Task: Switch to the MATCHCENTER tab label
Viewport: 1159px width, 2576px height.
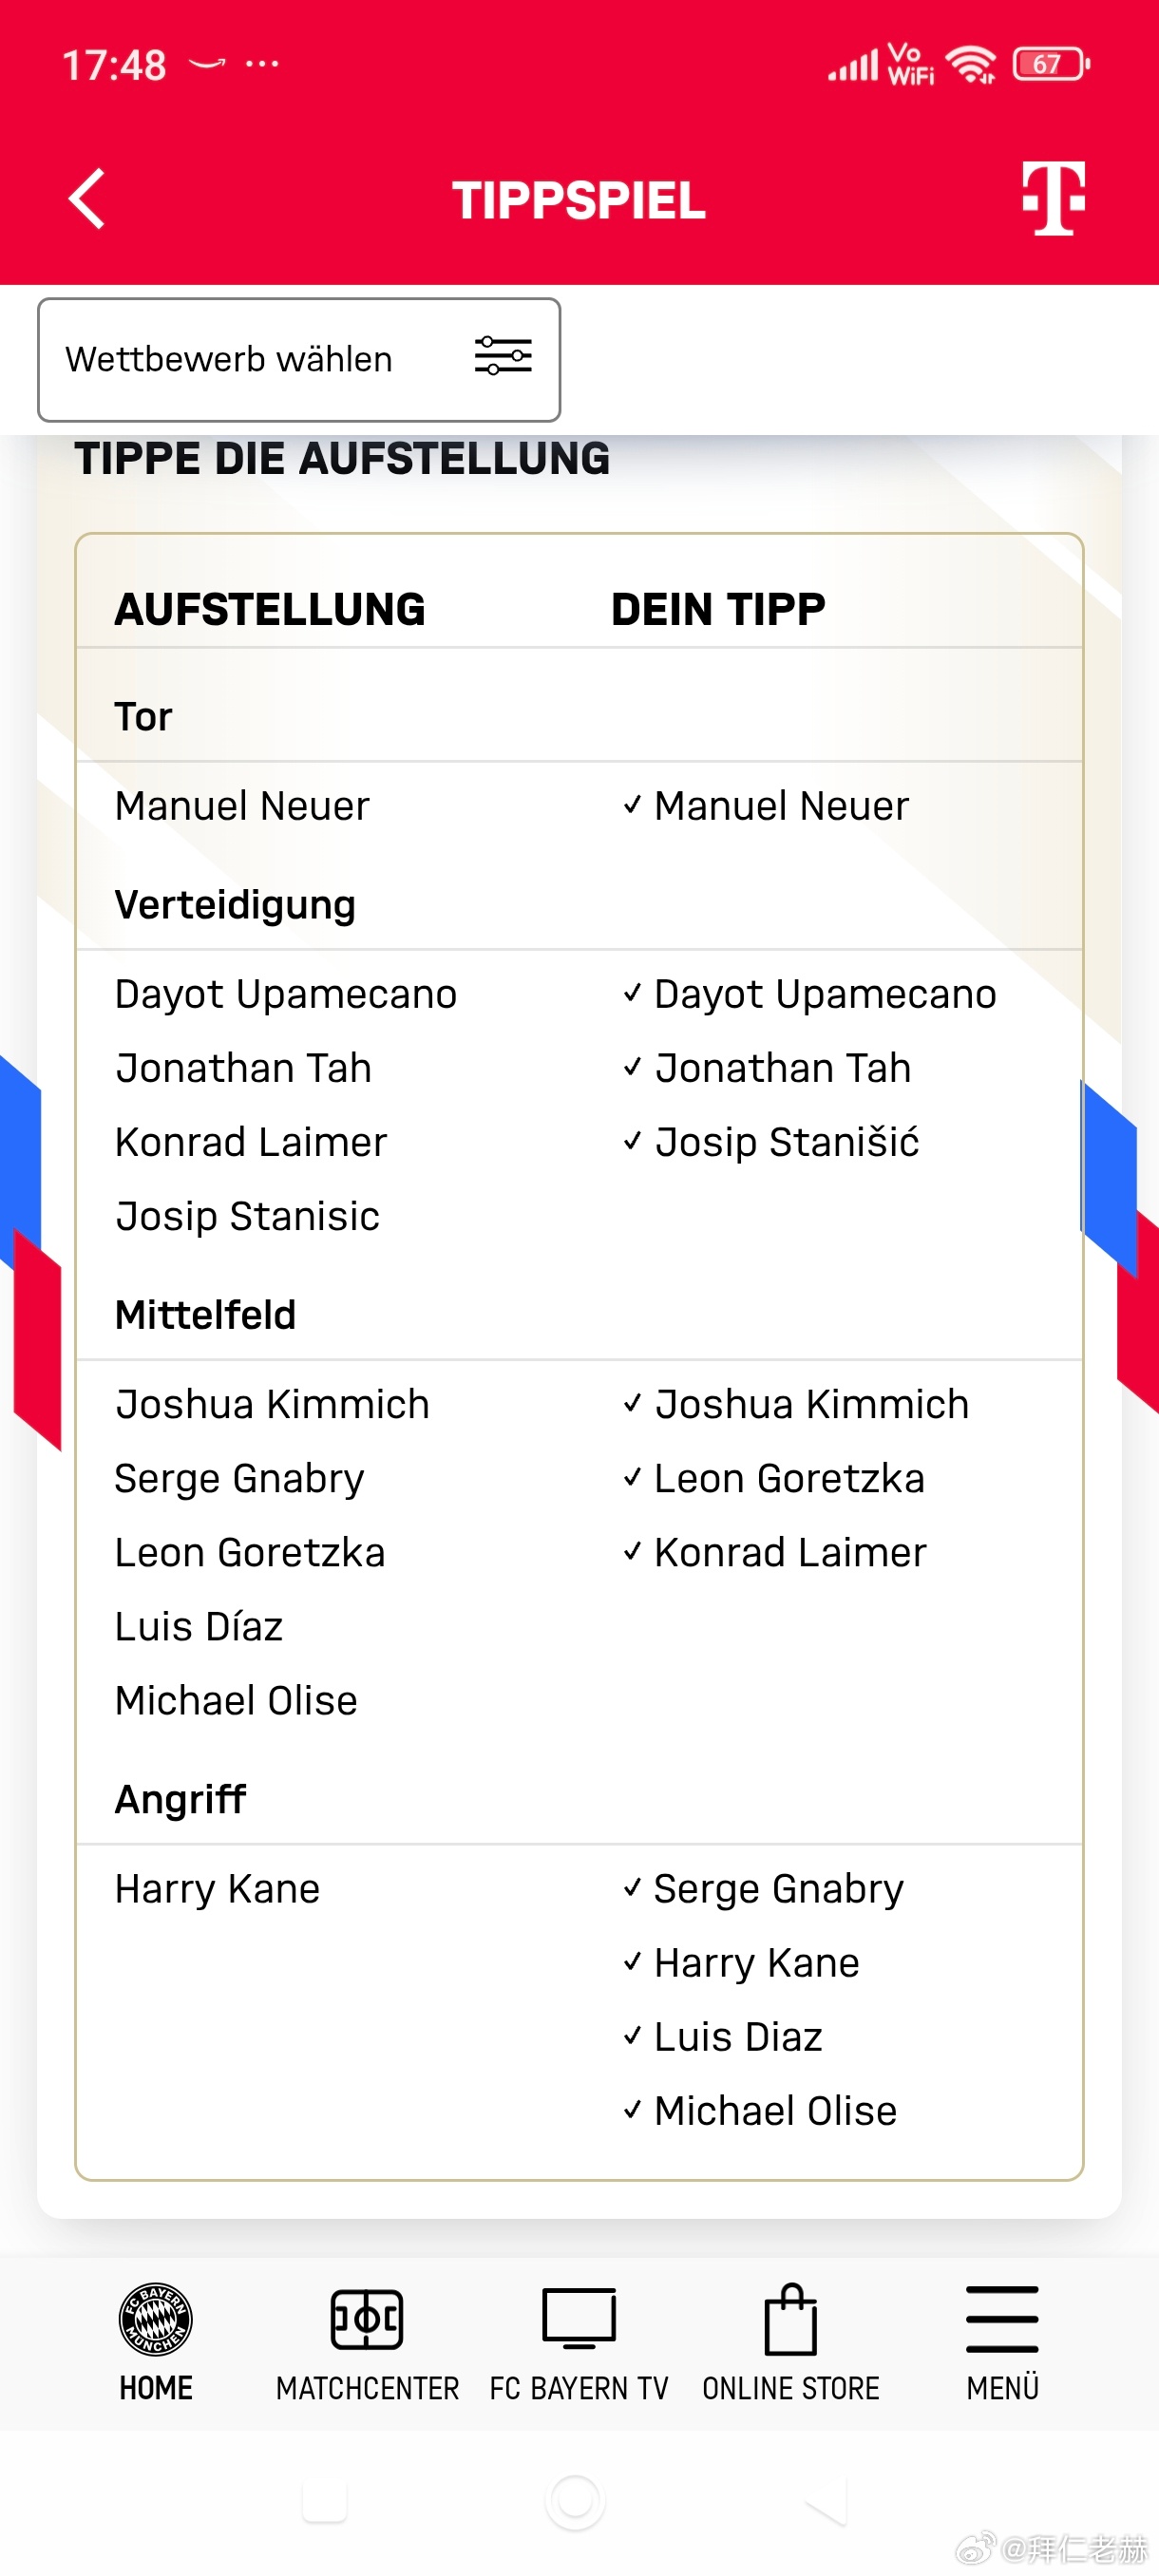Action: [x=367, y=2388]
